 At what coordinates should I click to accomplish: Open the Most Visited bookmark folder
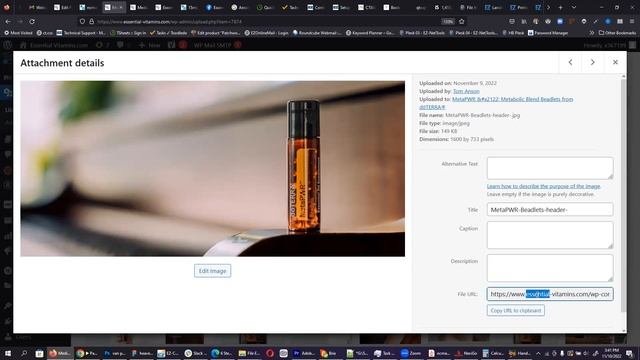[x=18, y=33]
